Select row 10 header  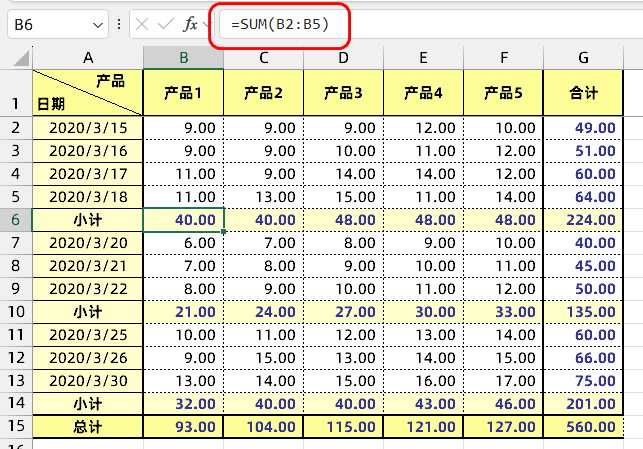click(16, 312)
